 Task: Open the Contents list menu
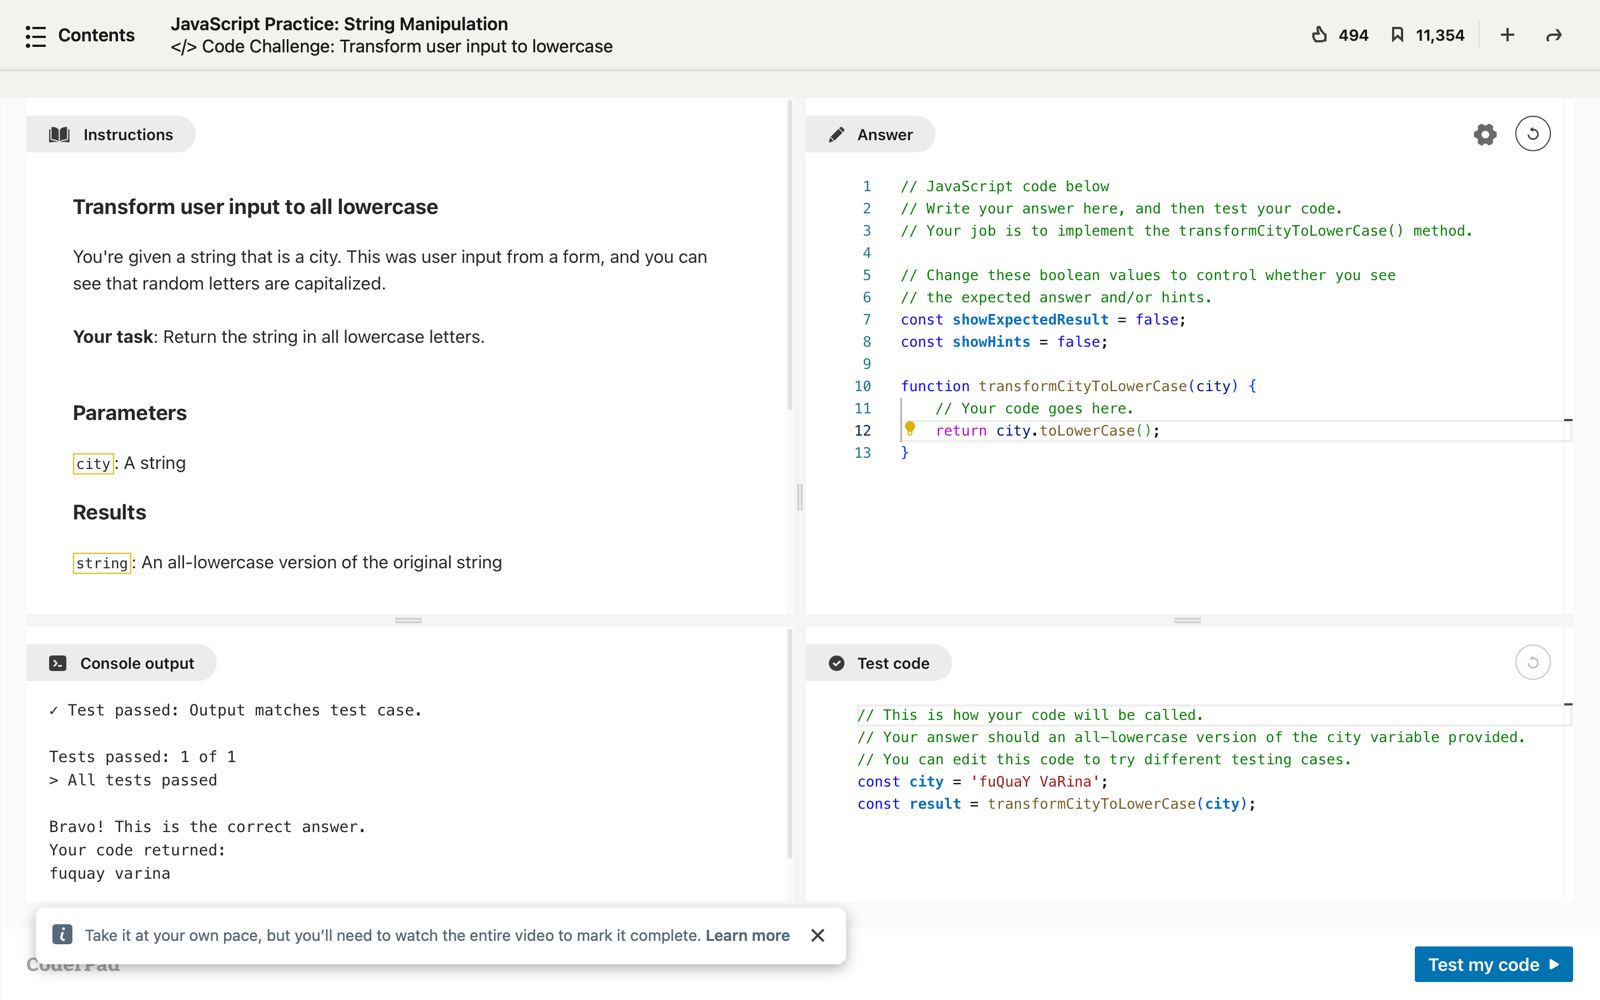tap(80, 36)
